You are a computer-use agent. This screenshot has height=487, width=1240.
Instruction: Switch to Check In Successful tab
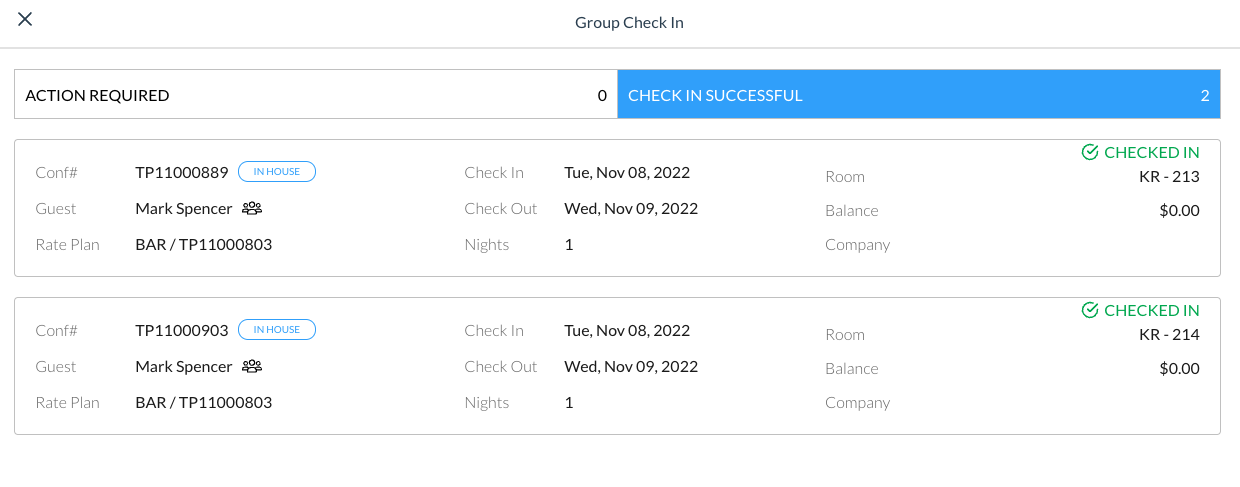point(918,96)
